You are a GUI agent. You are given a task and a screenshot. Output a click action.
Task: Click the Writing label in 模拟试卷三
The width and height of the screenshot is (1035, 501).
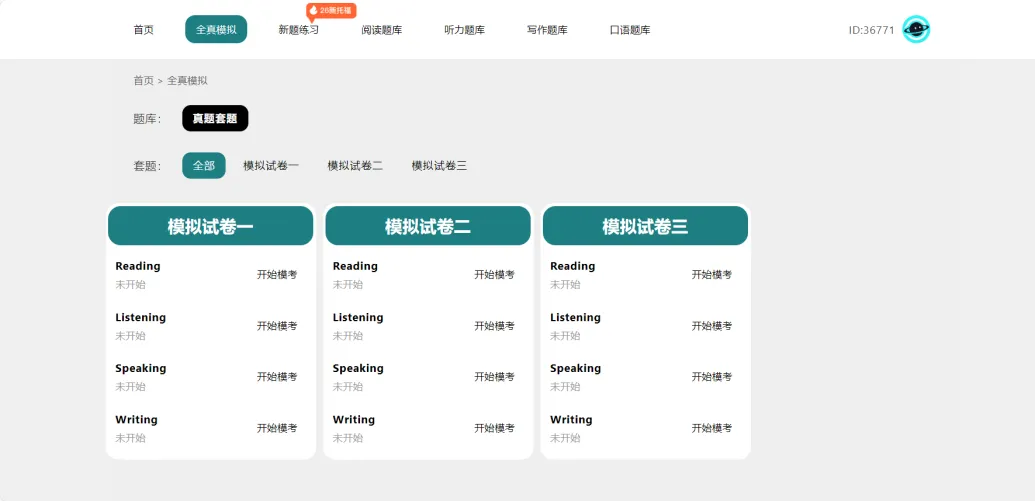(571, 419)
